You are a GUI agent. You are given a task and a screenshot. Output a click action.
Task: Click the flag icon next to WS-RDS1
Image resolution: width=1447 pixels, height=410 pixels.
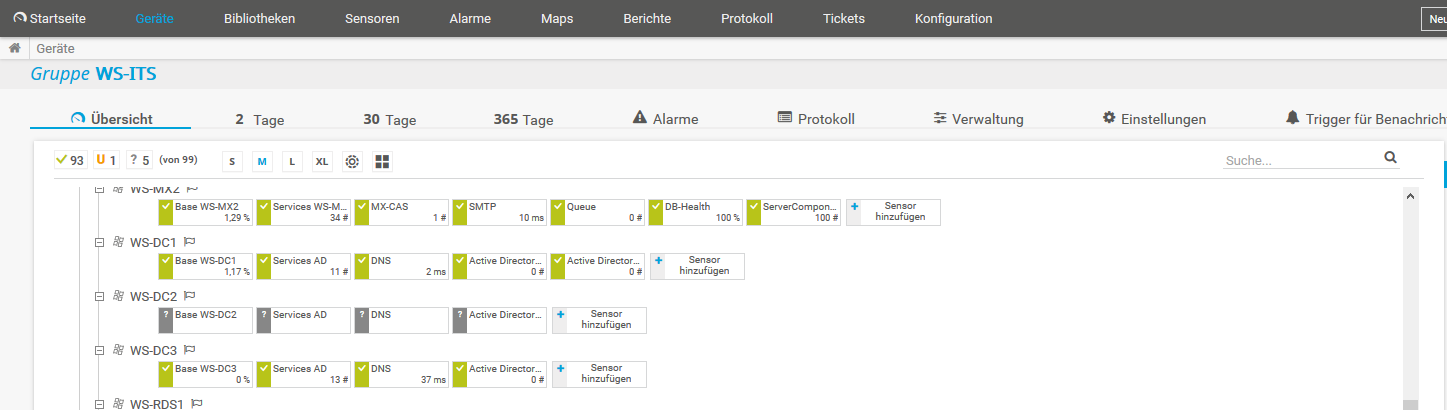pos(197,404)
